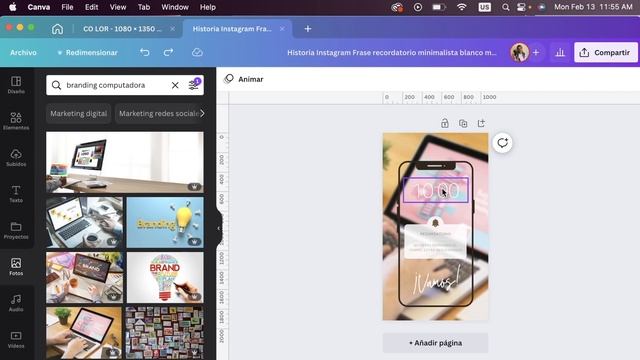Collapse the side panel handle

(x=219, y=228)
